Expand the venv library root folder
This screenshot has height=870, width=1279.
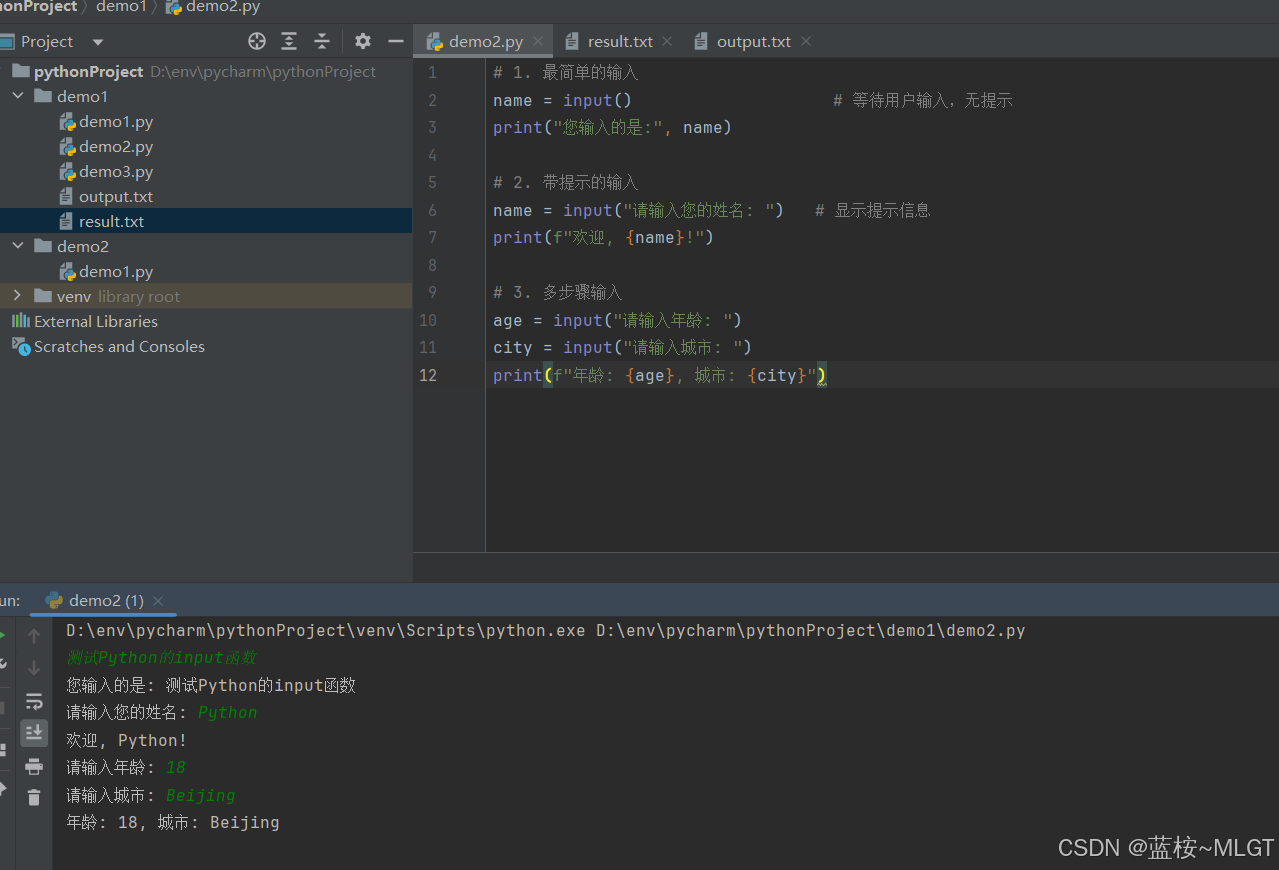click(18, 296)
